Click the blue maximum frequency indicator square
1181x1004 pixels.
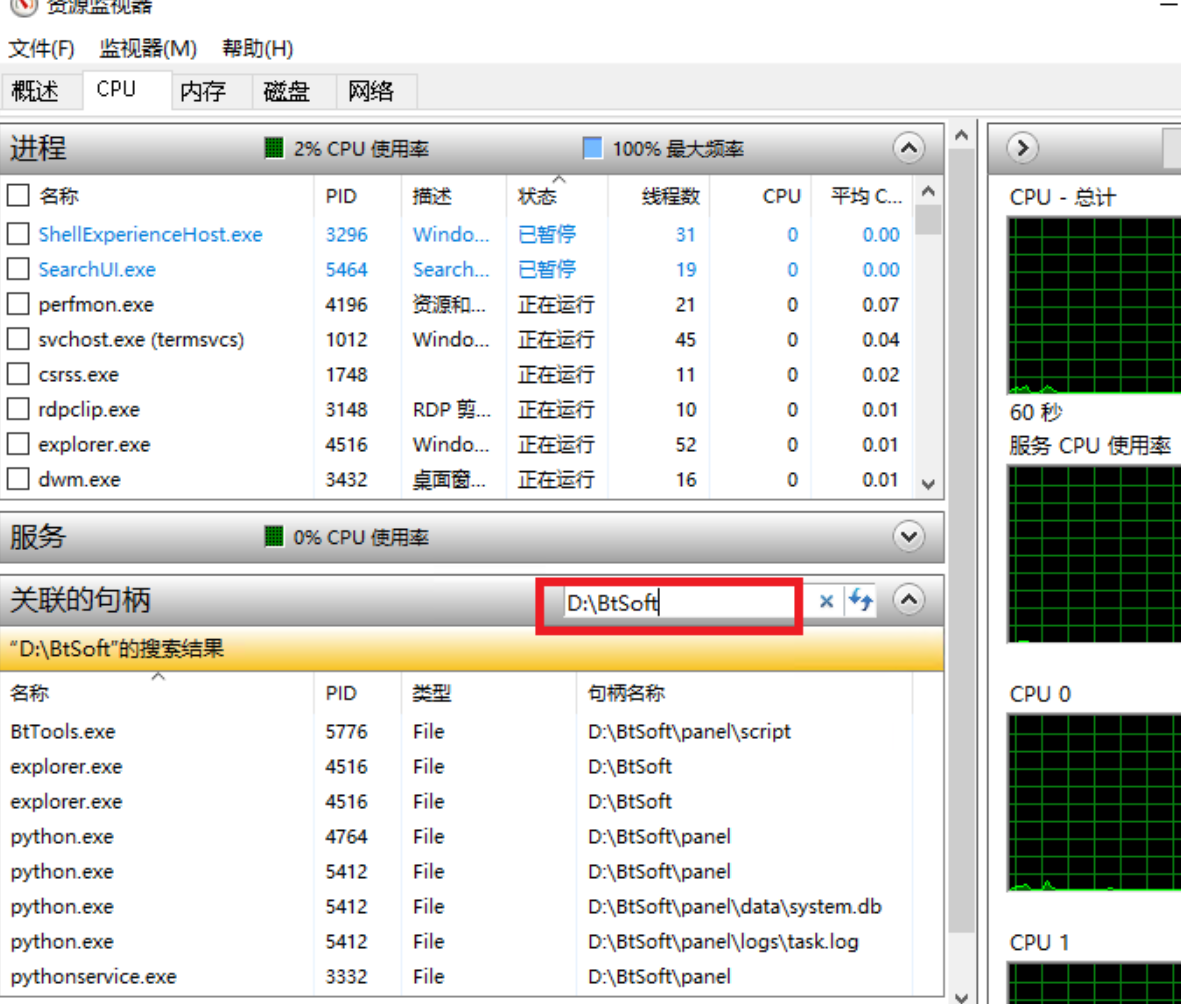tap(593, 149)
